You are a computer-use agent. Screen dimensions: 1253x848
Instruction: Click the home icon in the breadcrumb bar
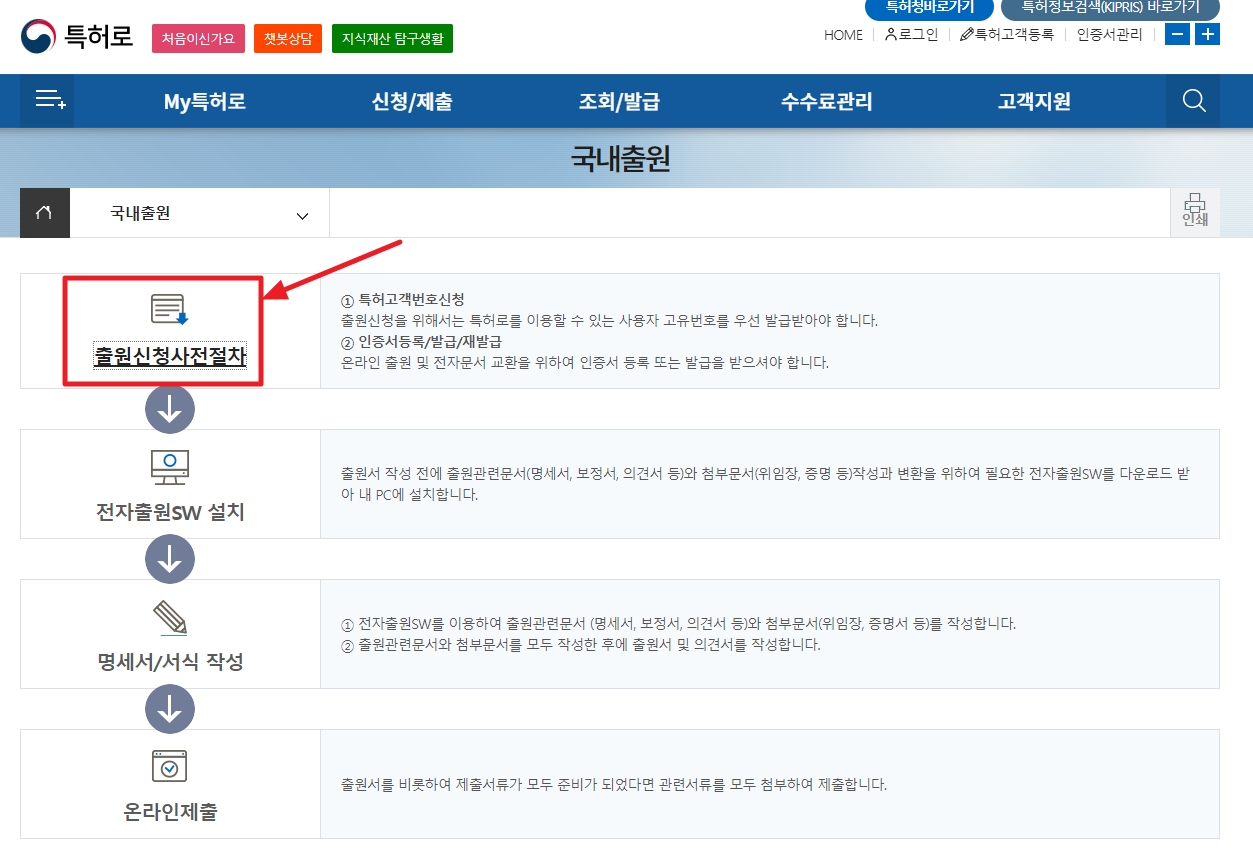(x=44, y=212)
